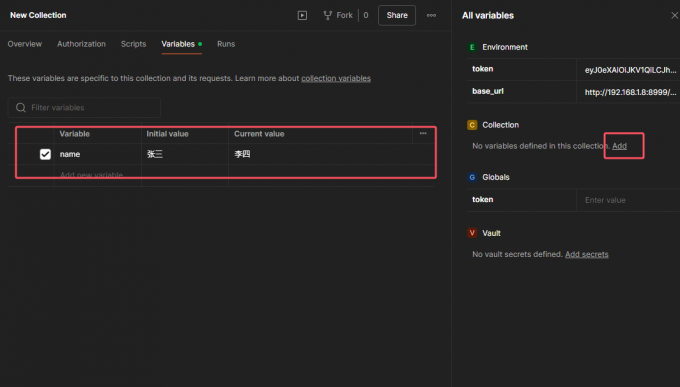Click the Collection C badge icon
680x387 pixels.
(472, 125)
